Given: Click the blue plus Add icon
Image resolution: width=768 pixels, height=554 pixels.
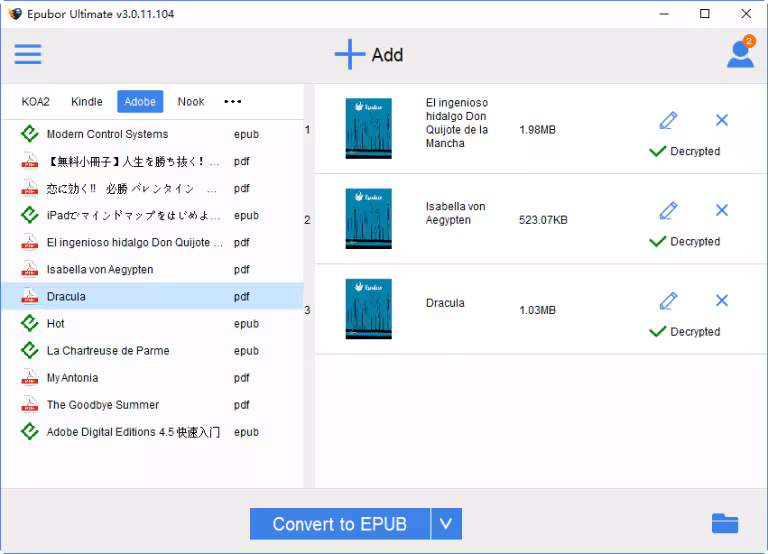Looking at the screenshot, I should [350, 54].
